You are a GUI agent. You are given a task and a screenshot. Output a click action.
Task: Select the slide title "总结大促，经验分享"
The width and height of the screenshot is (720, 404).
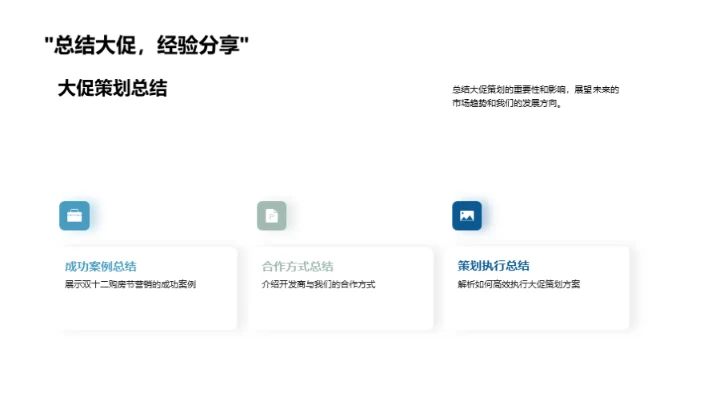click(146, 45)
